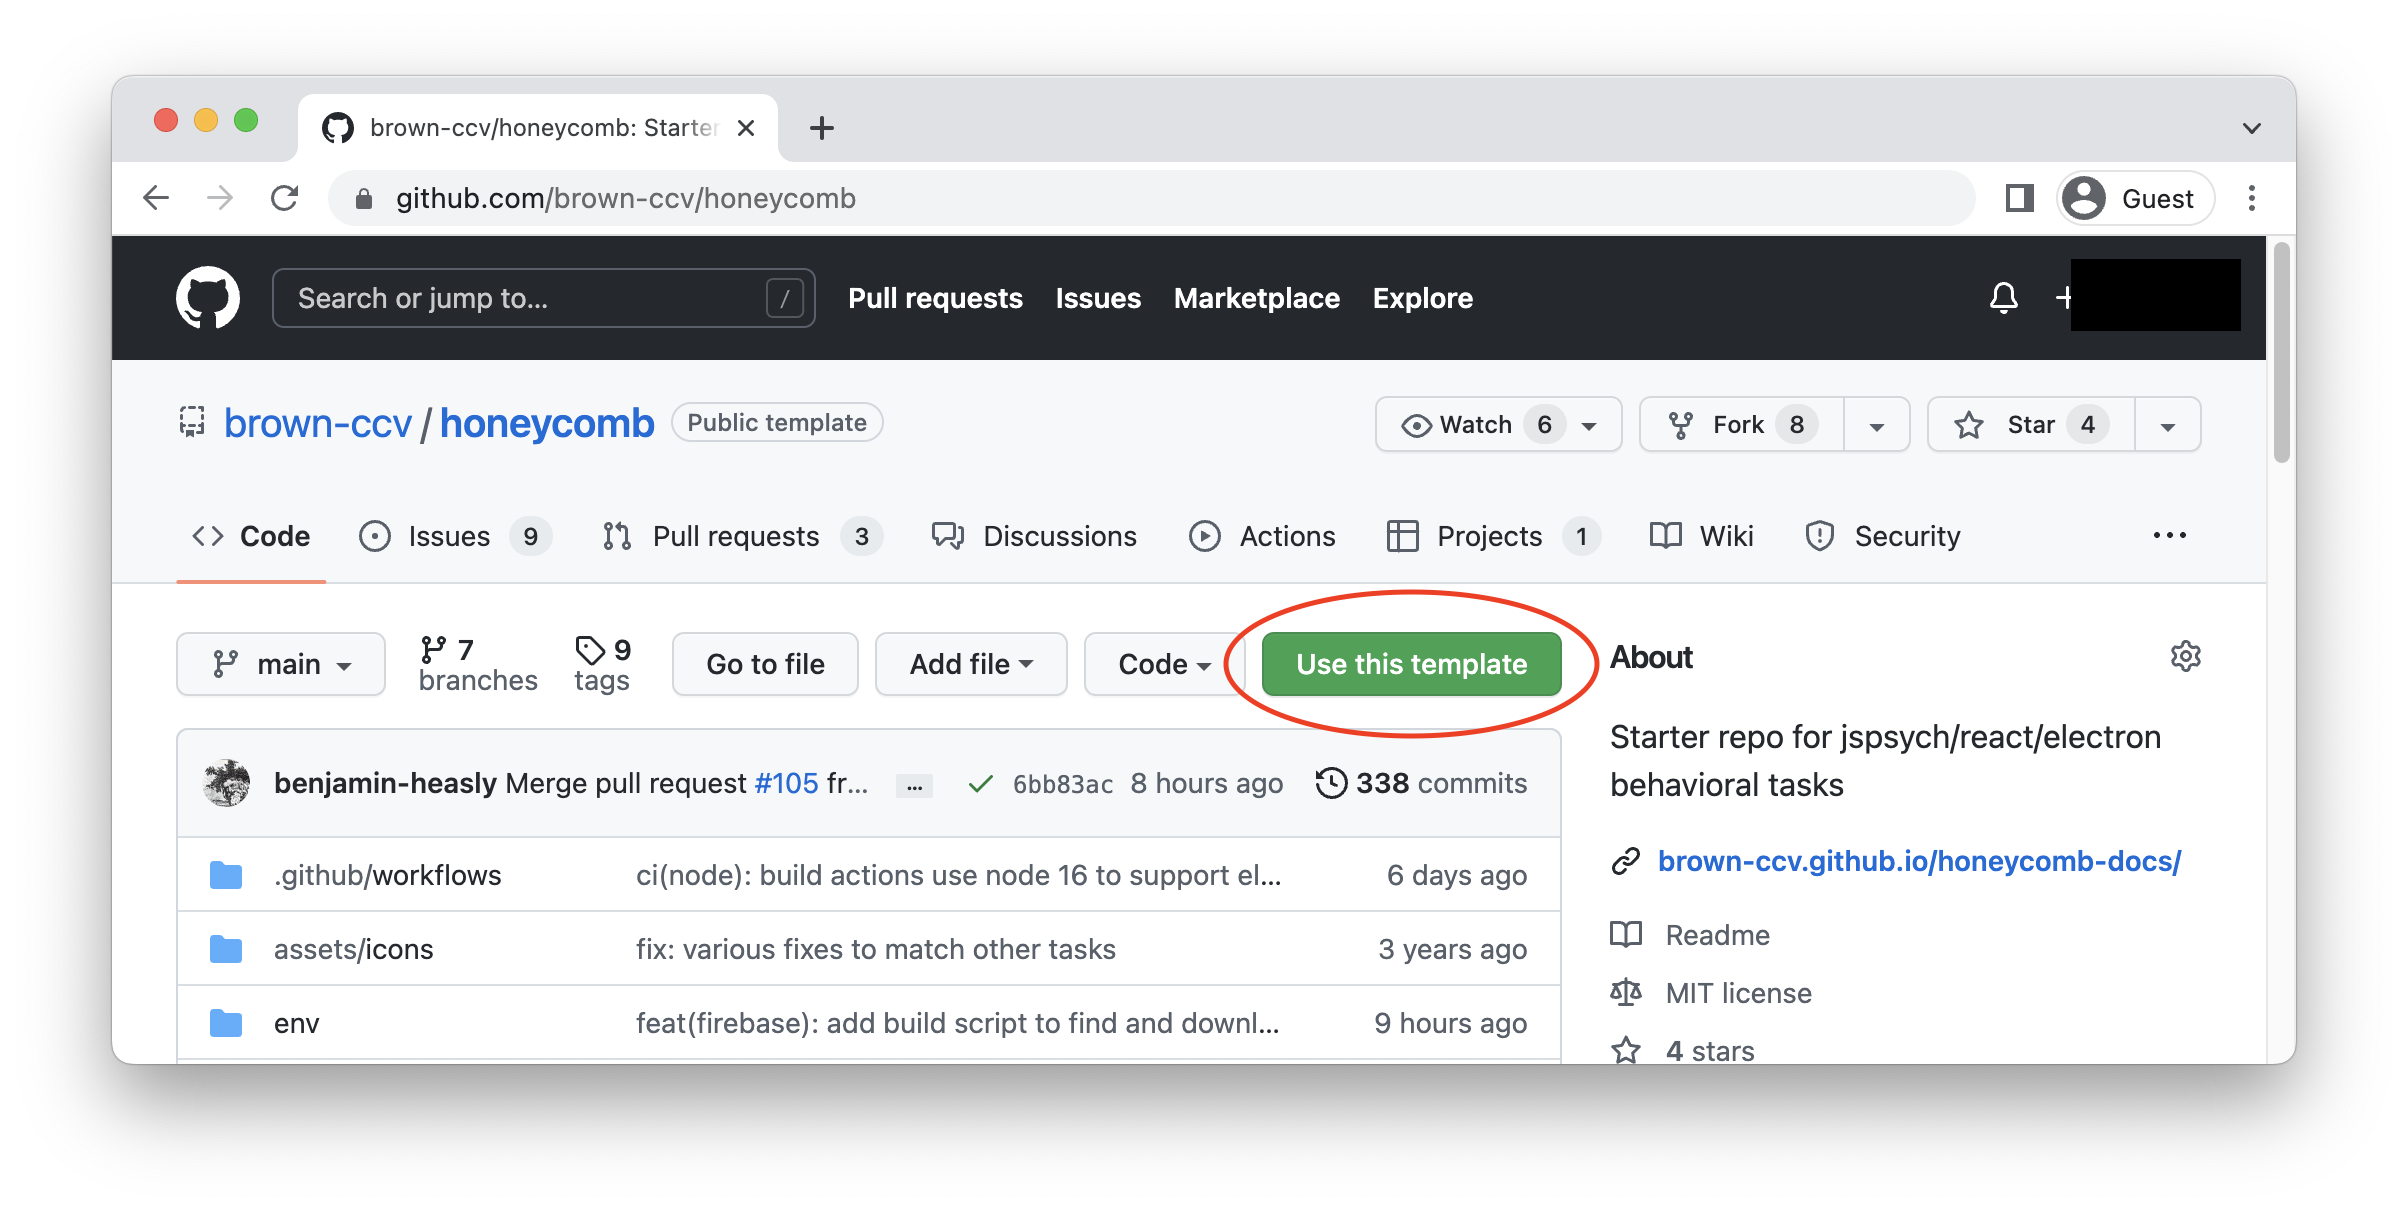Open the About settings gear icon

2186,657
